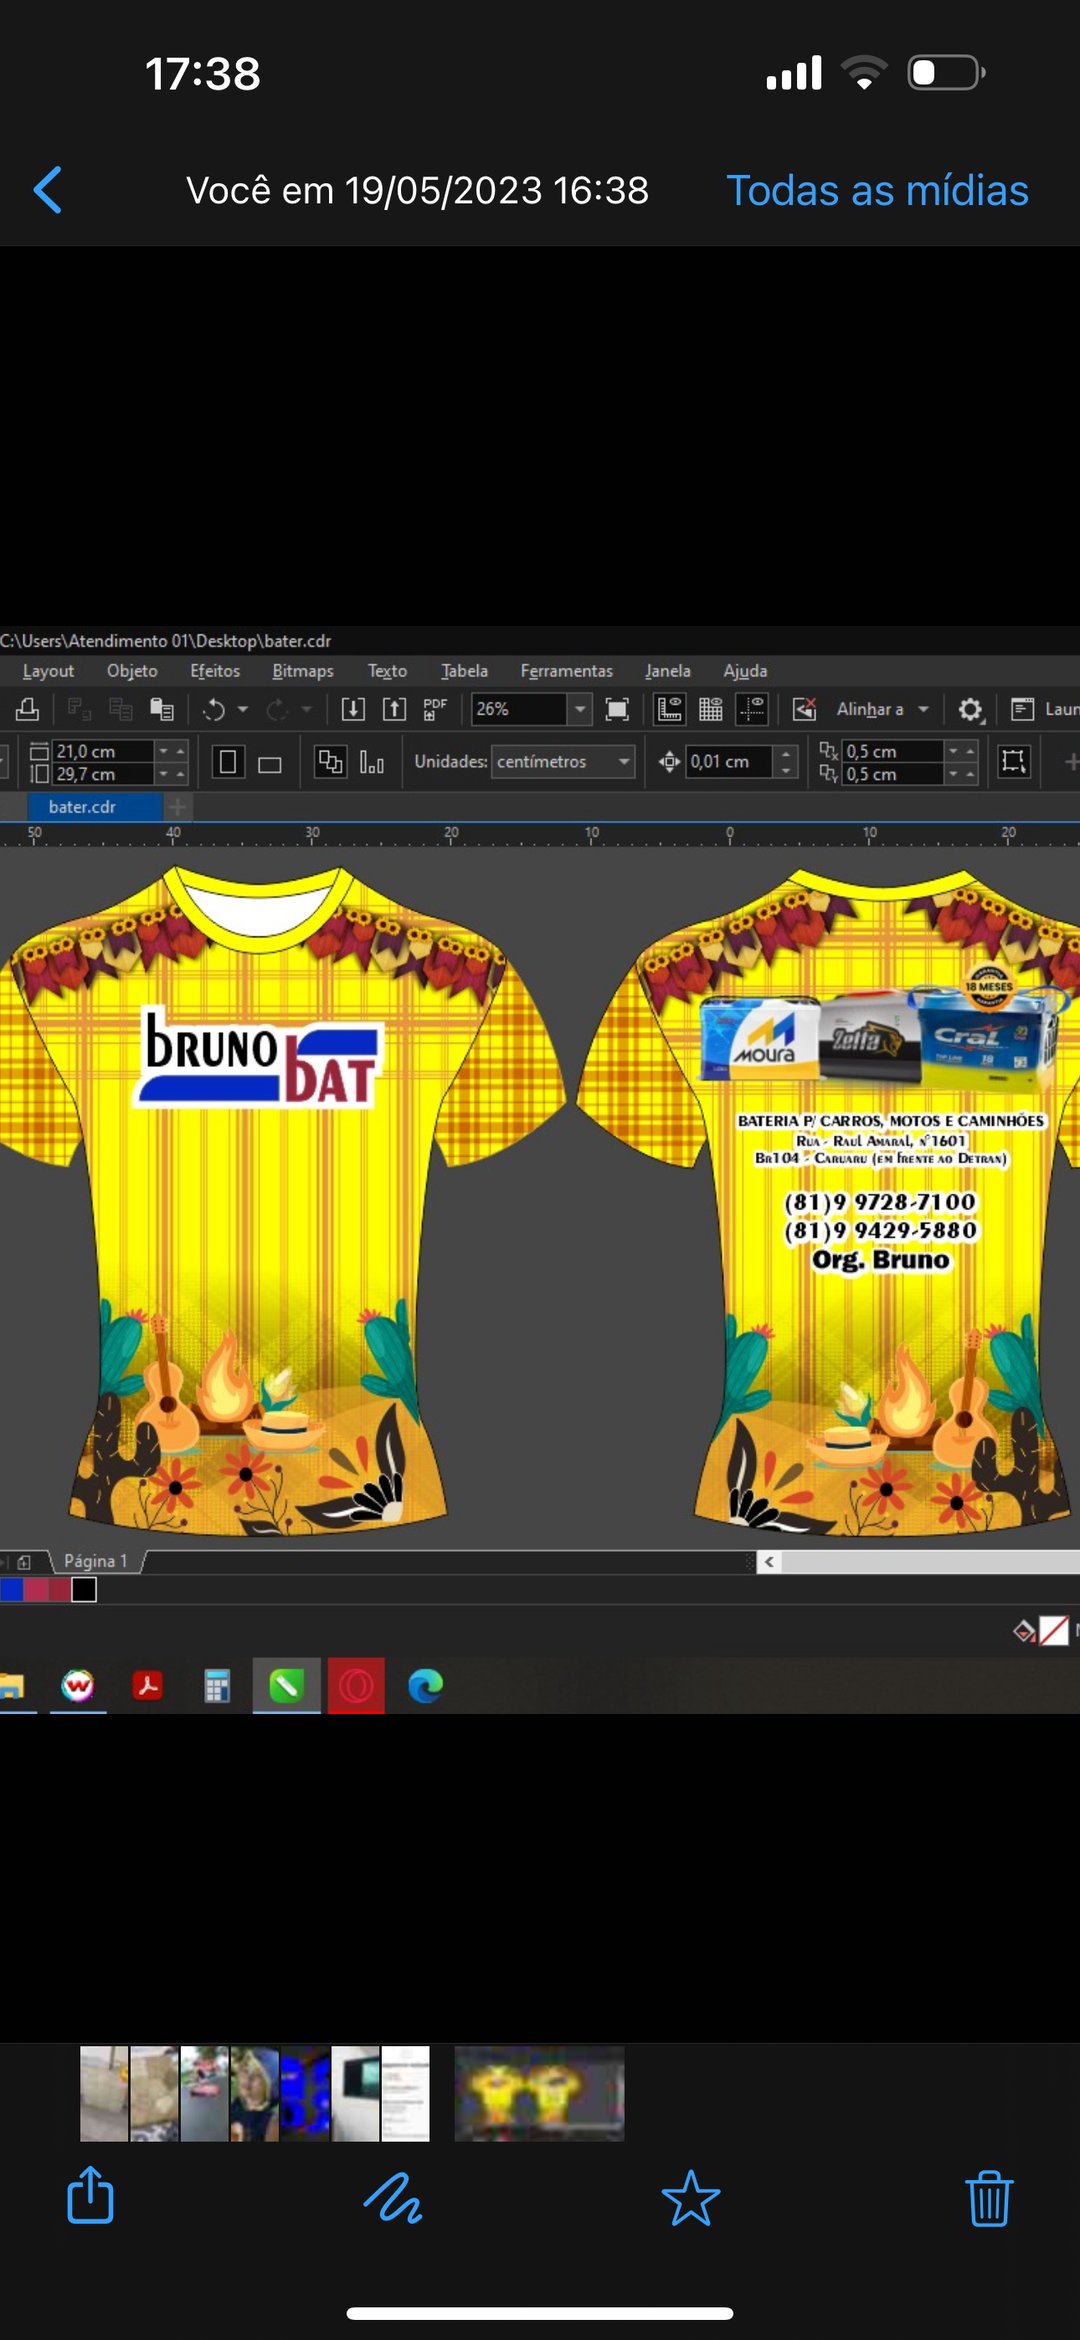Pick the black swatch in document palette
The width and height of the screenshot is (1080, 2340).
[x=84, y=1589]
